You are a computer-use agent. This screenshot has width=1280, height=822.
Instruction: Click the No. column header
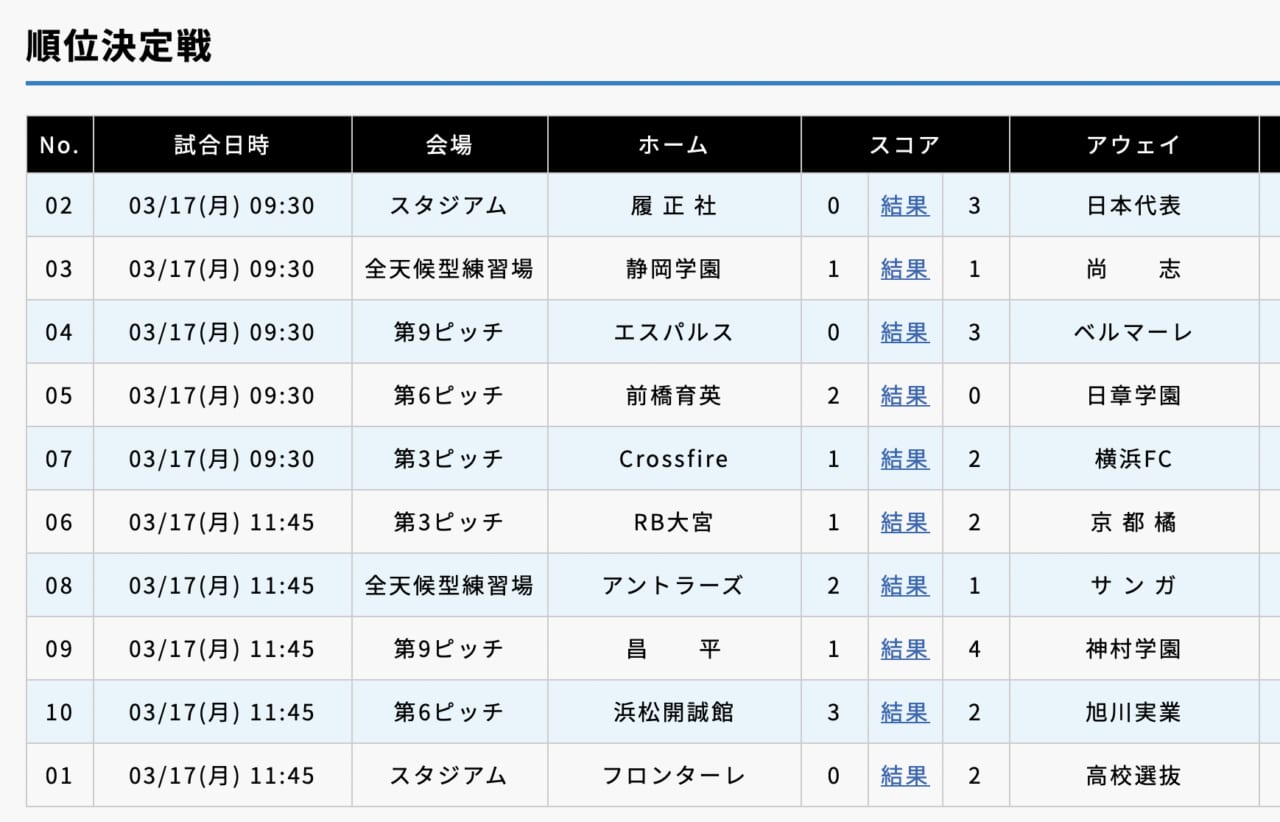(x=60, y=145)
